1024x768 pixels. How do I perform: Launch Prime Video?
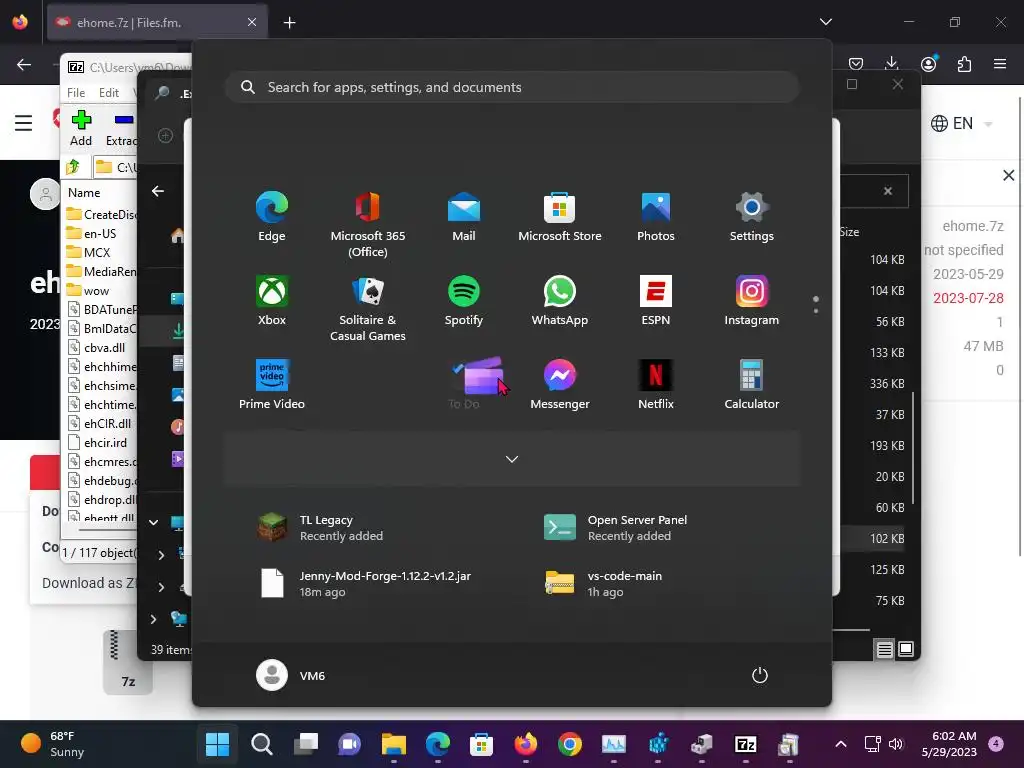point(272,385)
